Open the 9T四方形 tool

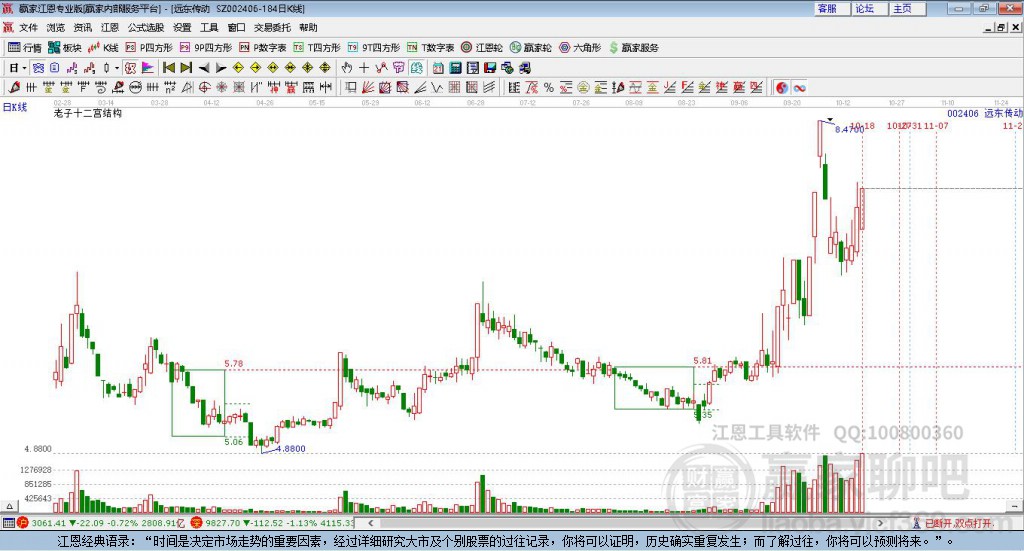(374, 48)
